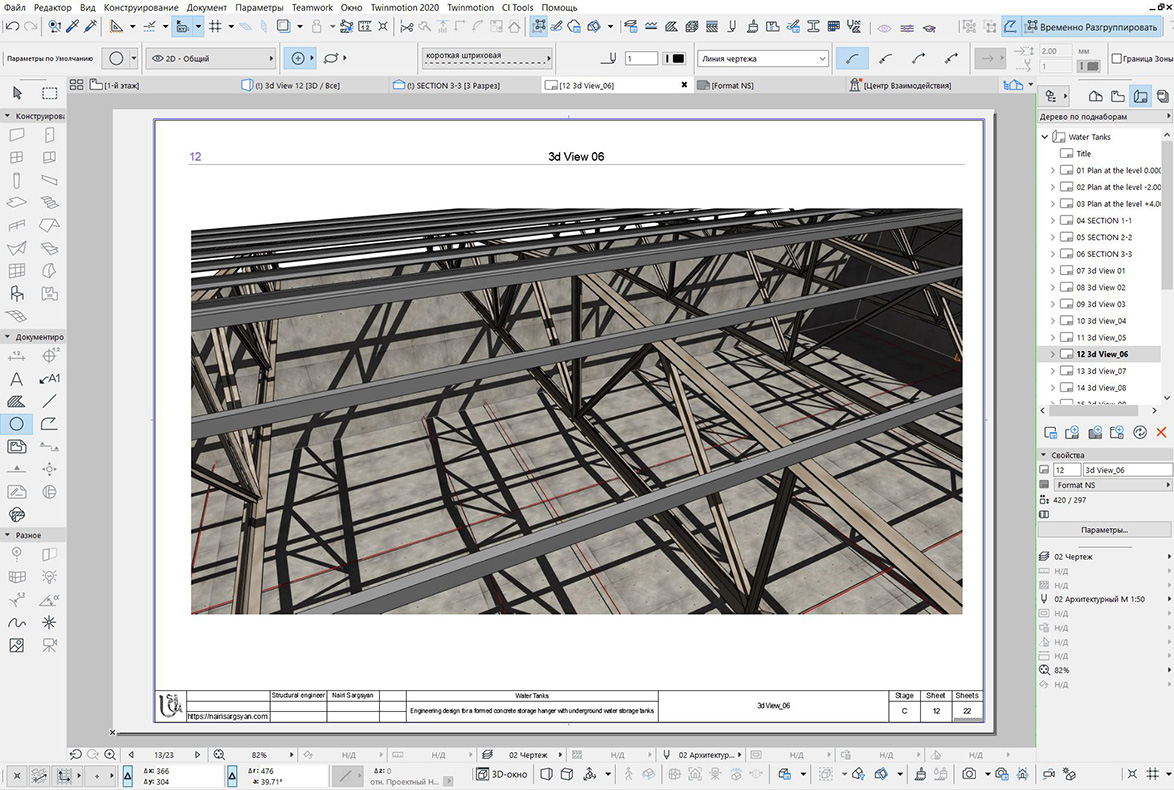This screenshot has height=790, width=1174.
Task: Open the Twinmotion 2020 menu
Action: click(405, 7)
